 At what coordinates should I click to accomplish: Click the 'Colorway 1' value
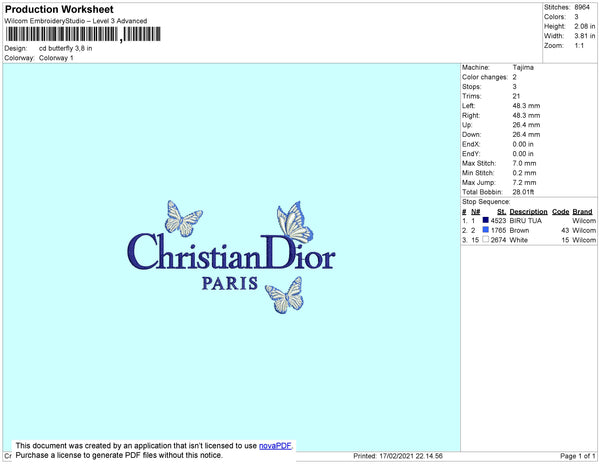click(x=56, y=58)
